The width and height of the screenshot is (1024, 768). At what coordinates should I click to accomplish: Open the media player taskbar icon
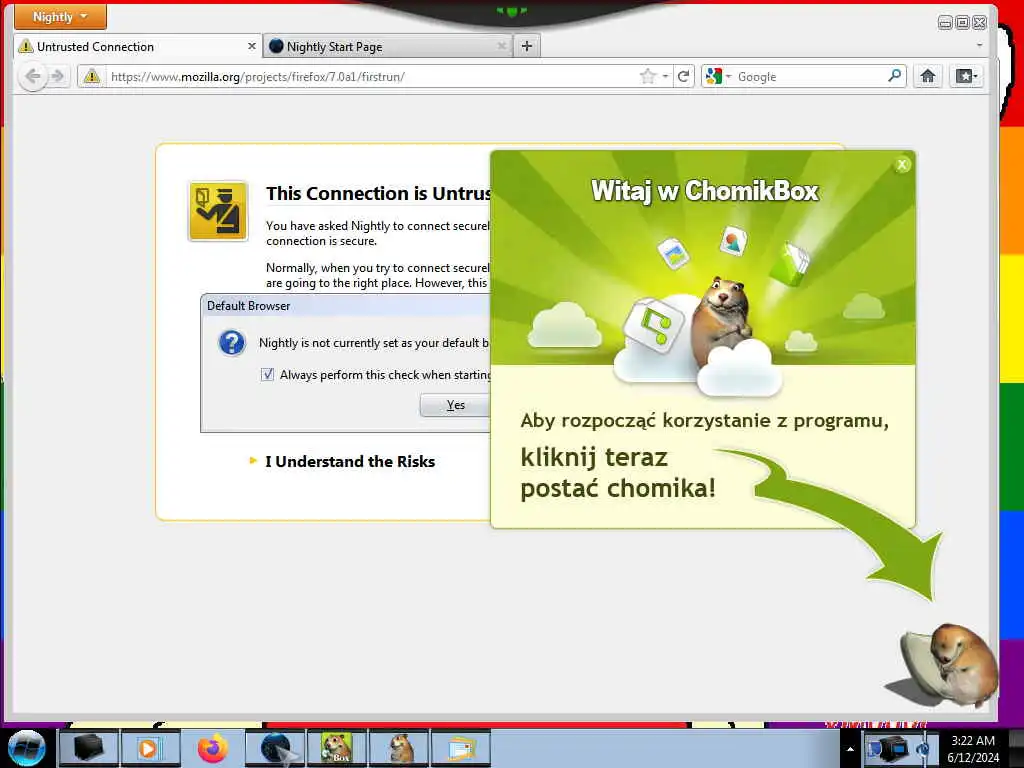150,748
